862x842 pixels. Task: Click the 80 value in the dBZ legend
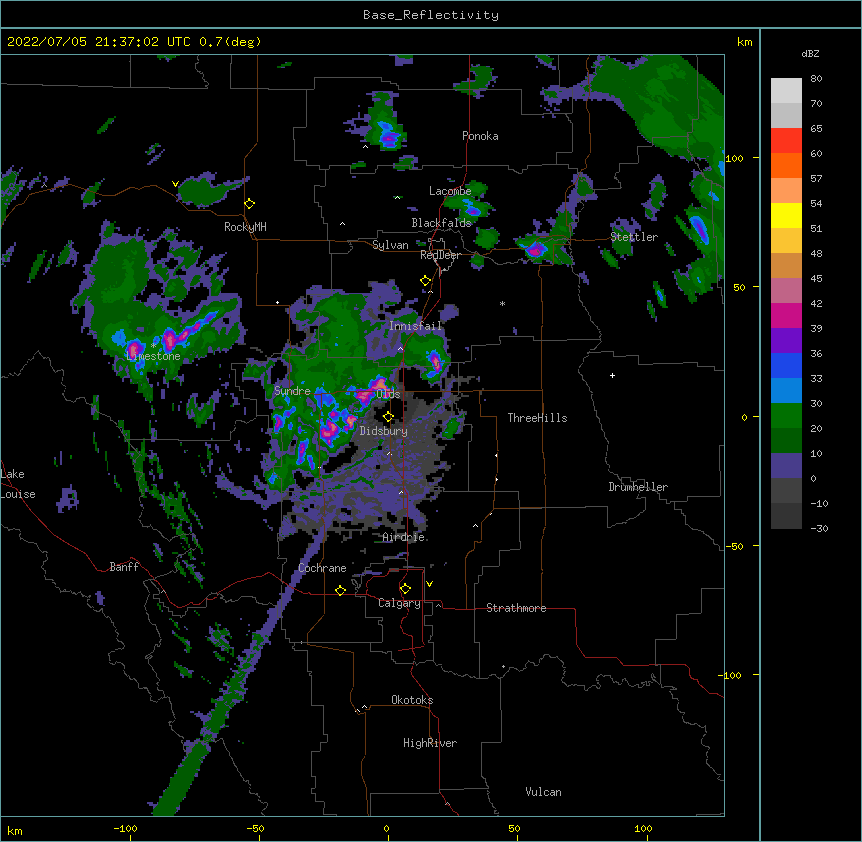click(x=816, y=79)
